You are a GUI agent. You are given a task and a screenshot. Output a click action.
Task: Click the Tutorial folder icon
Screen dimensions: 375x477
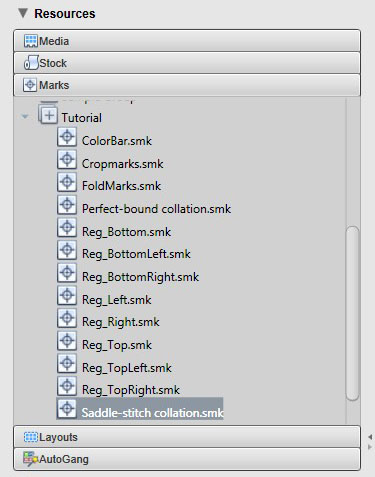click(48, 115)
